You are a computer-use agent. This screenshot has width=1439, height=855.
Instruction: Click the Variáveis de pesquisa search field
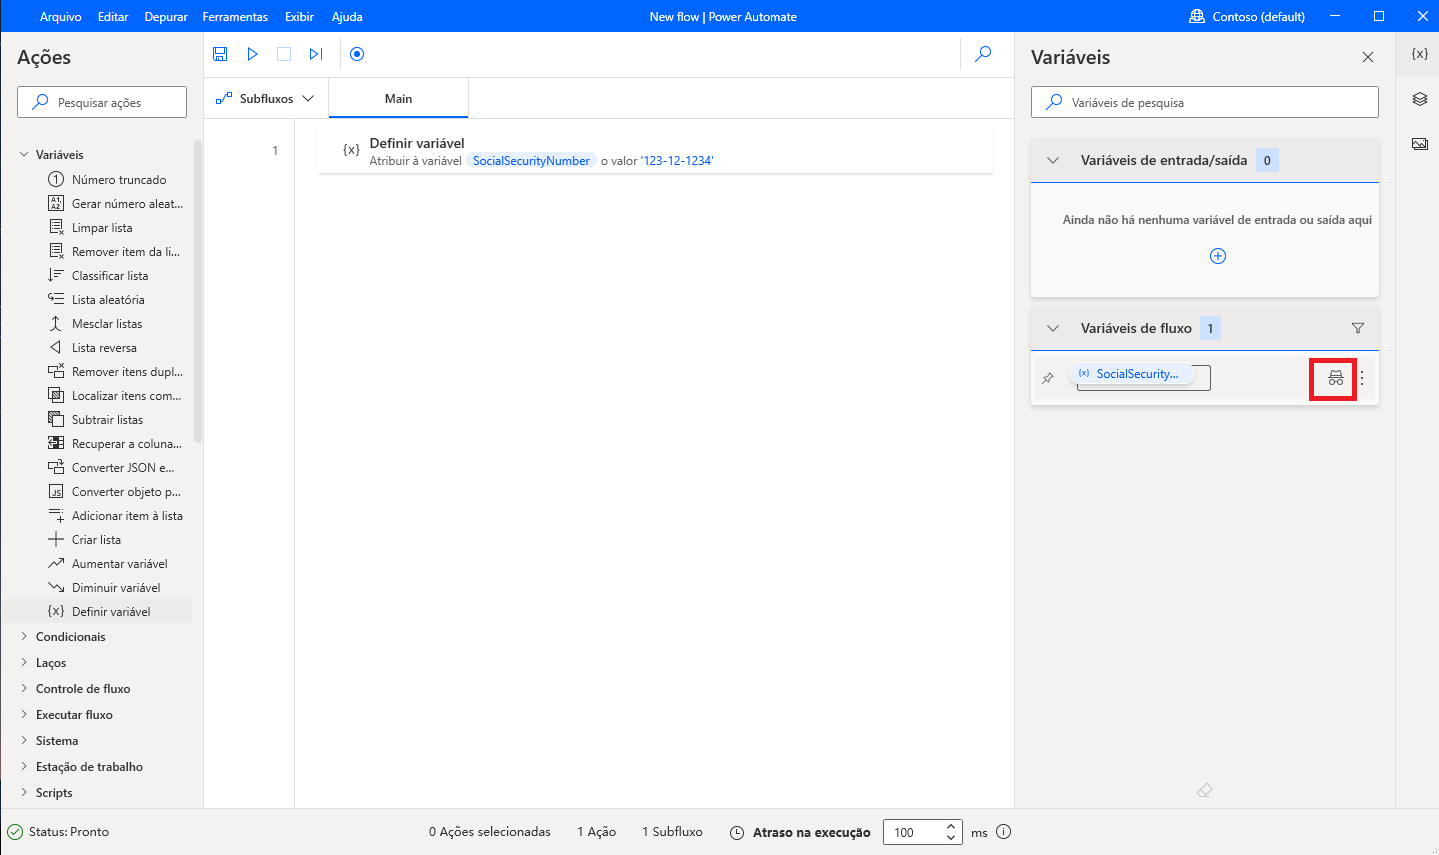pyautogui.click(x=1205, y=102)
